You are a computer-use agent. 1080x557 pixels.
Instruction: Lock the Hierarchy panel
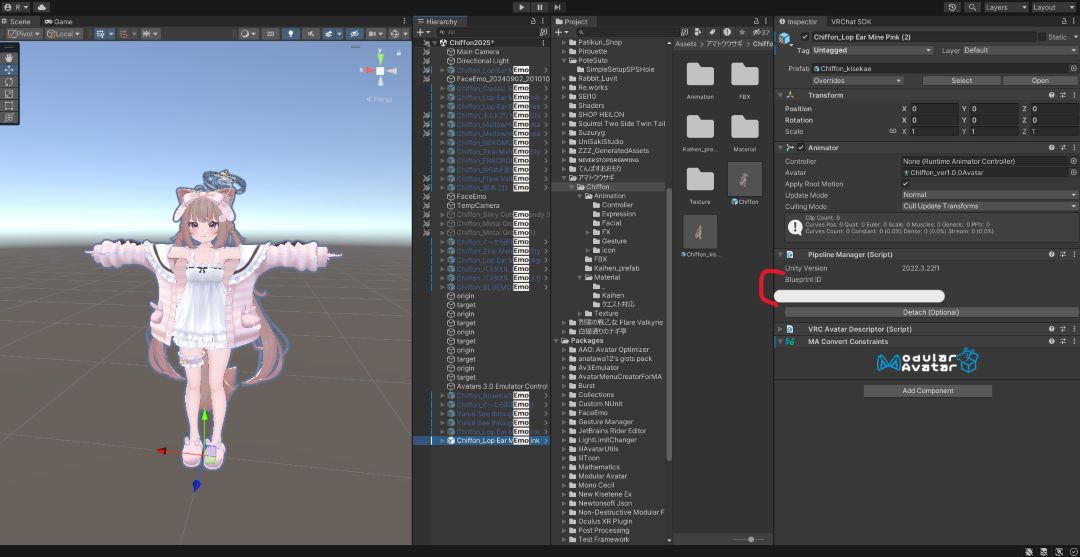(x=533, y=21)
